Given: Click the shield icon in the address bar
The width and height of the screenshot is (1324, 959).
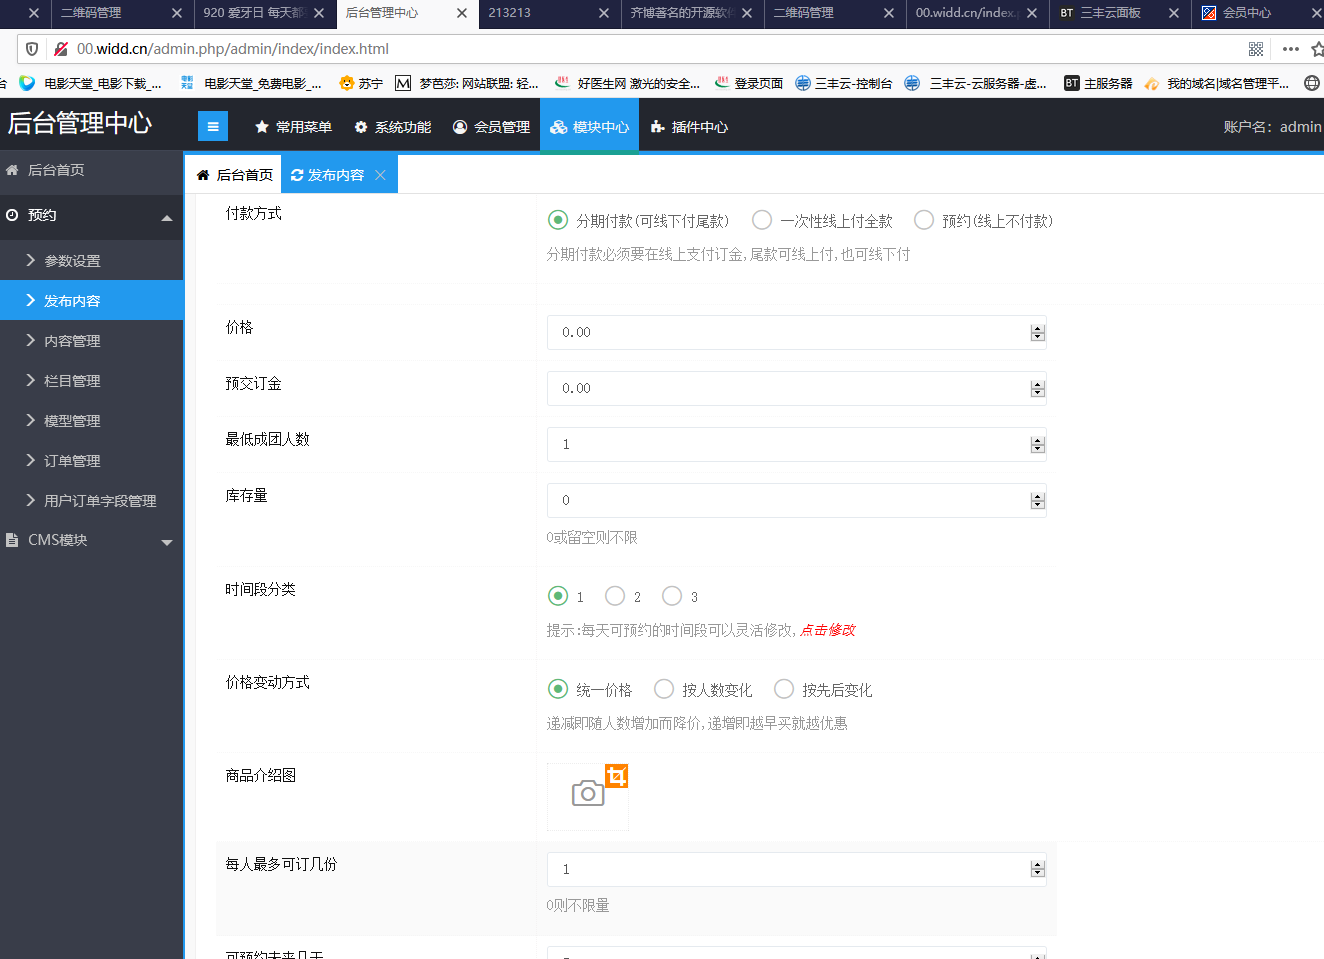Looking at the screenshot, I should (32, 49).
